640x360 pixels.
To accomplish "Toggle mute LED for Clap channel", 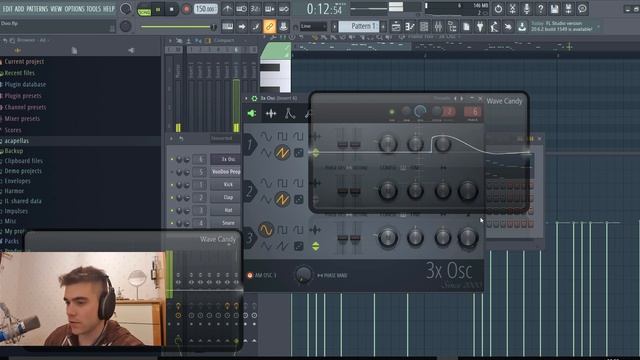I will pos(172,198).
